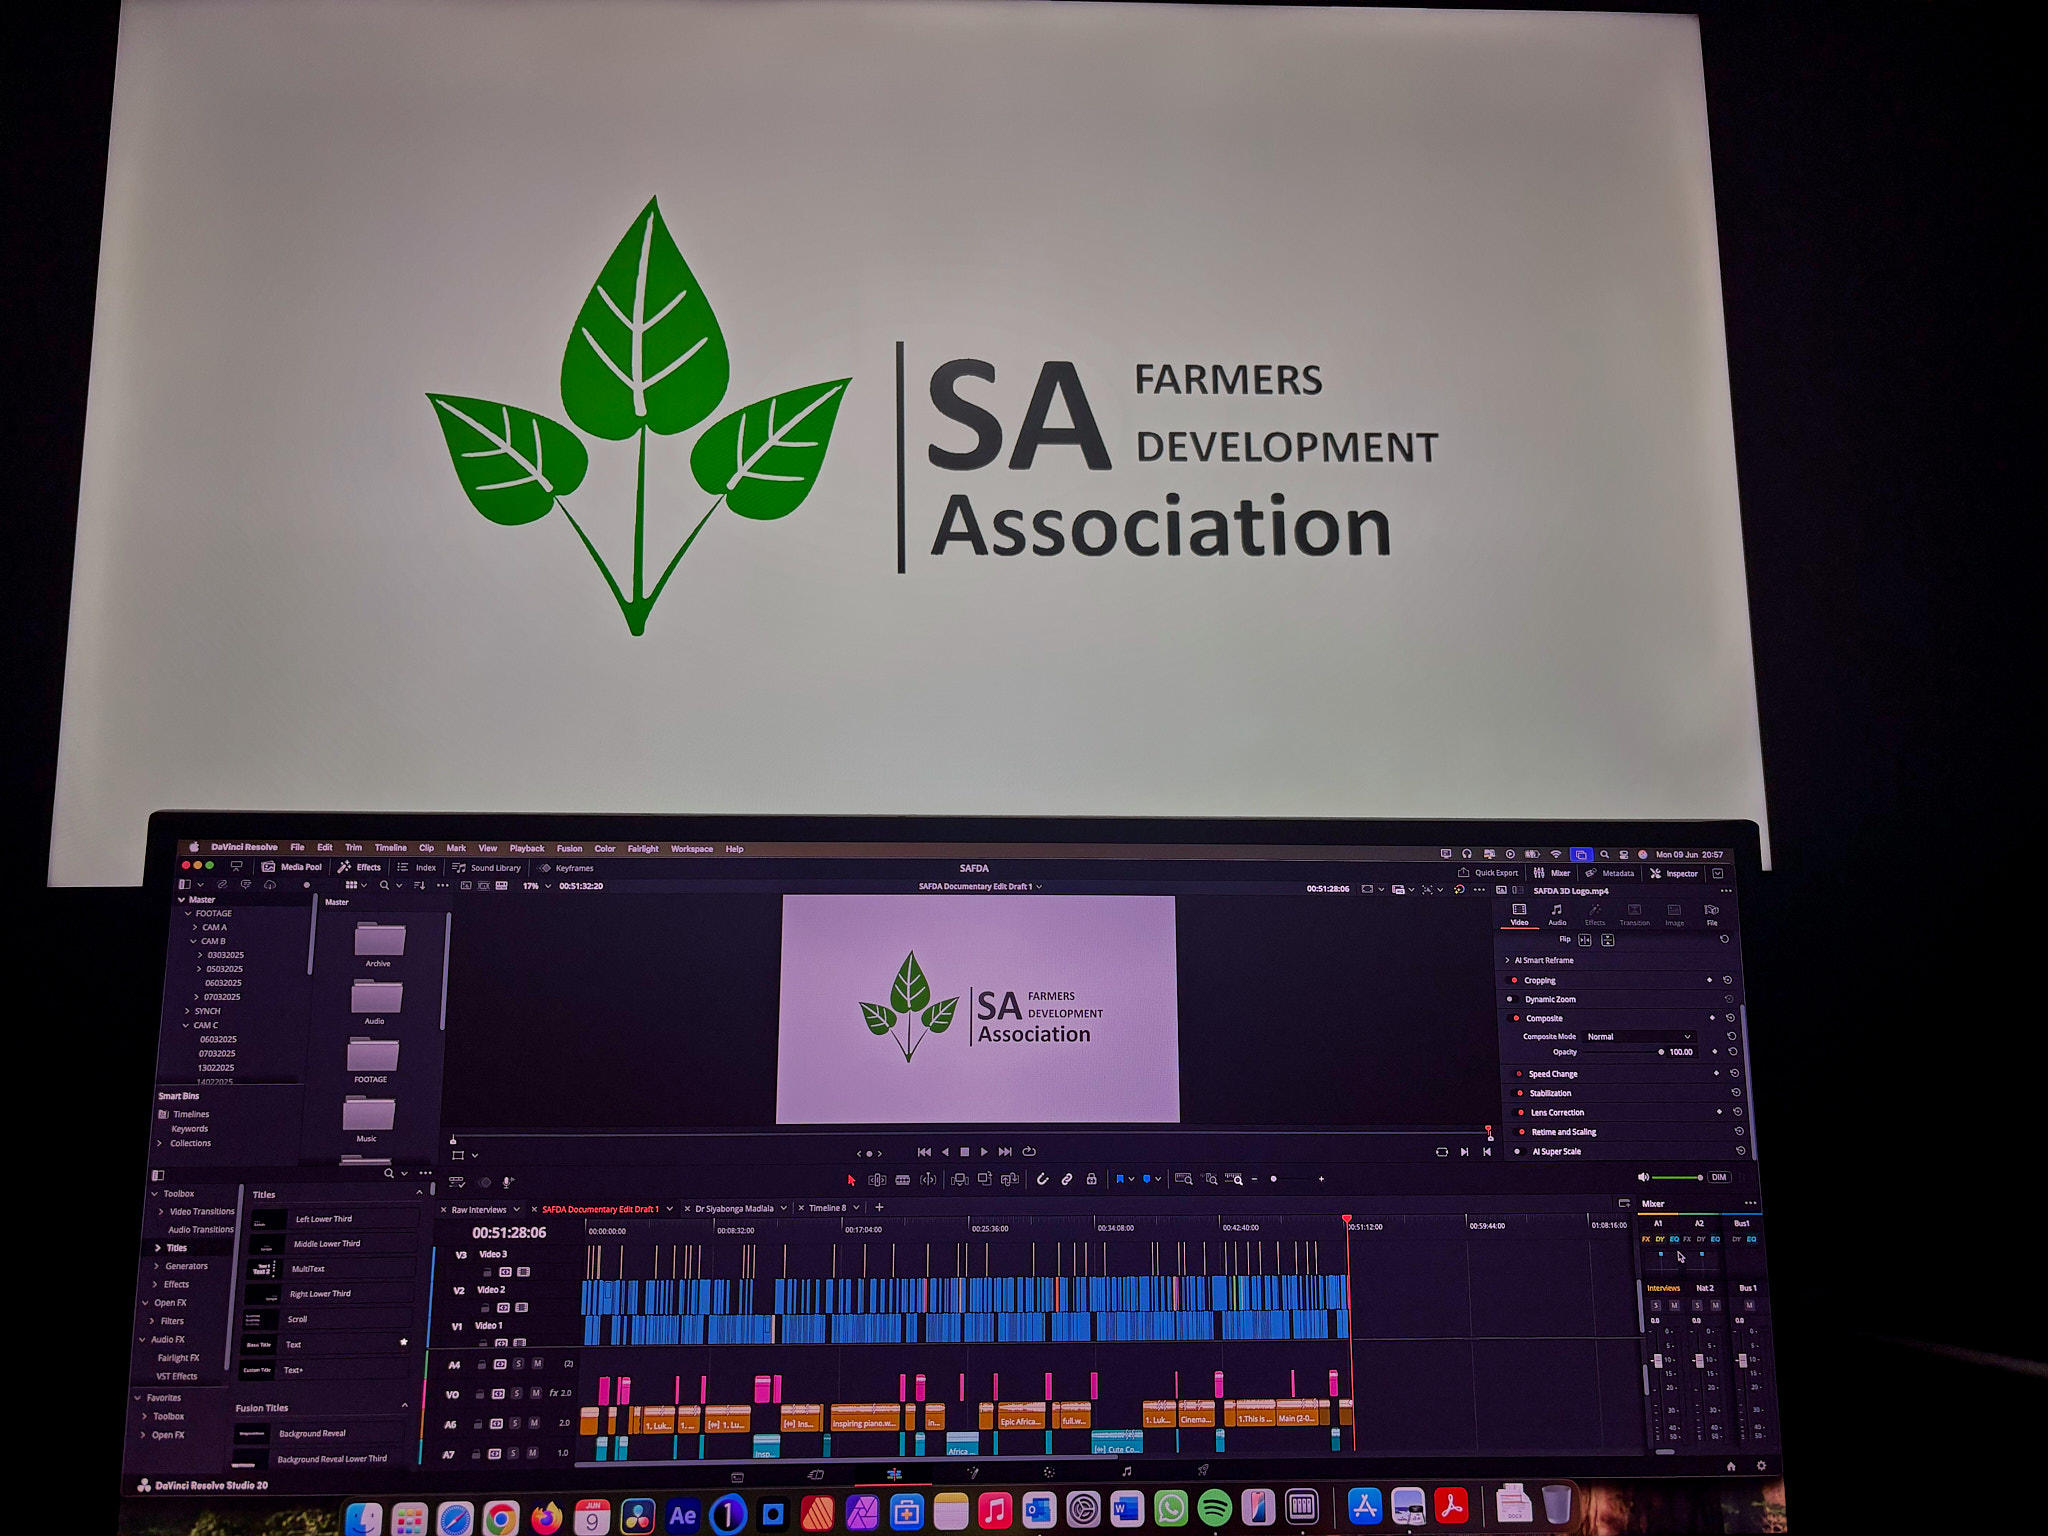Activate the Trim edit mode tool

coord(877,1180)
